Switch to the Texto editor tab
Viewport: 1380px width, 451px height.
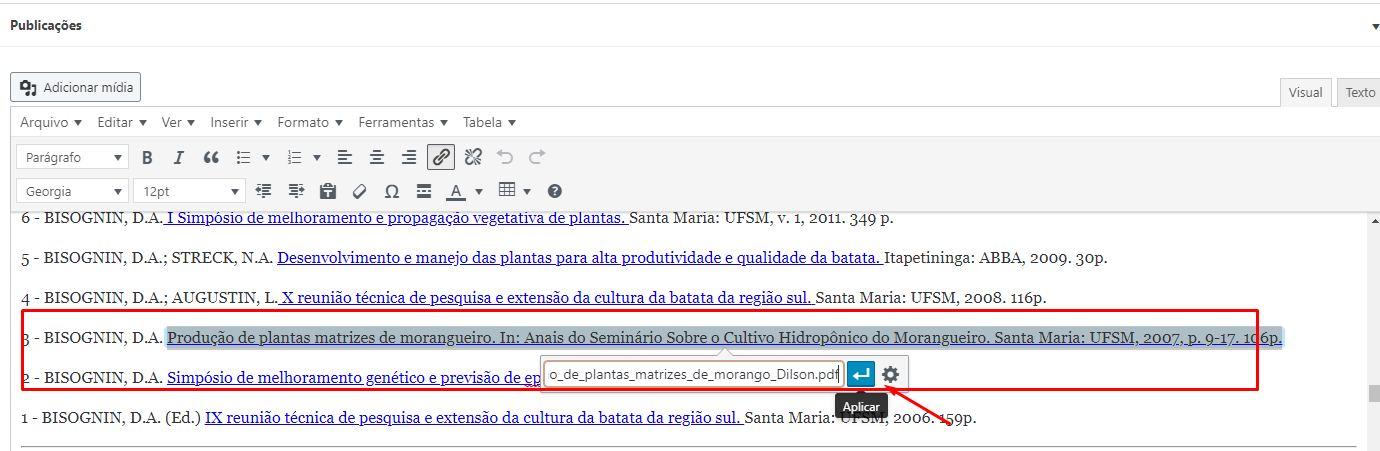coord(1359,92)
